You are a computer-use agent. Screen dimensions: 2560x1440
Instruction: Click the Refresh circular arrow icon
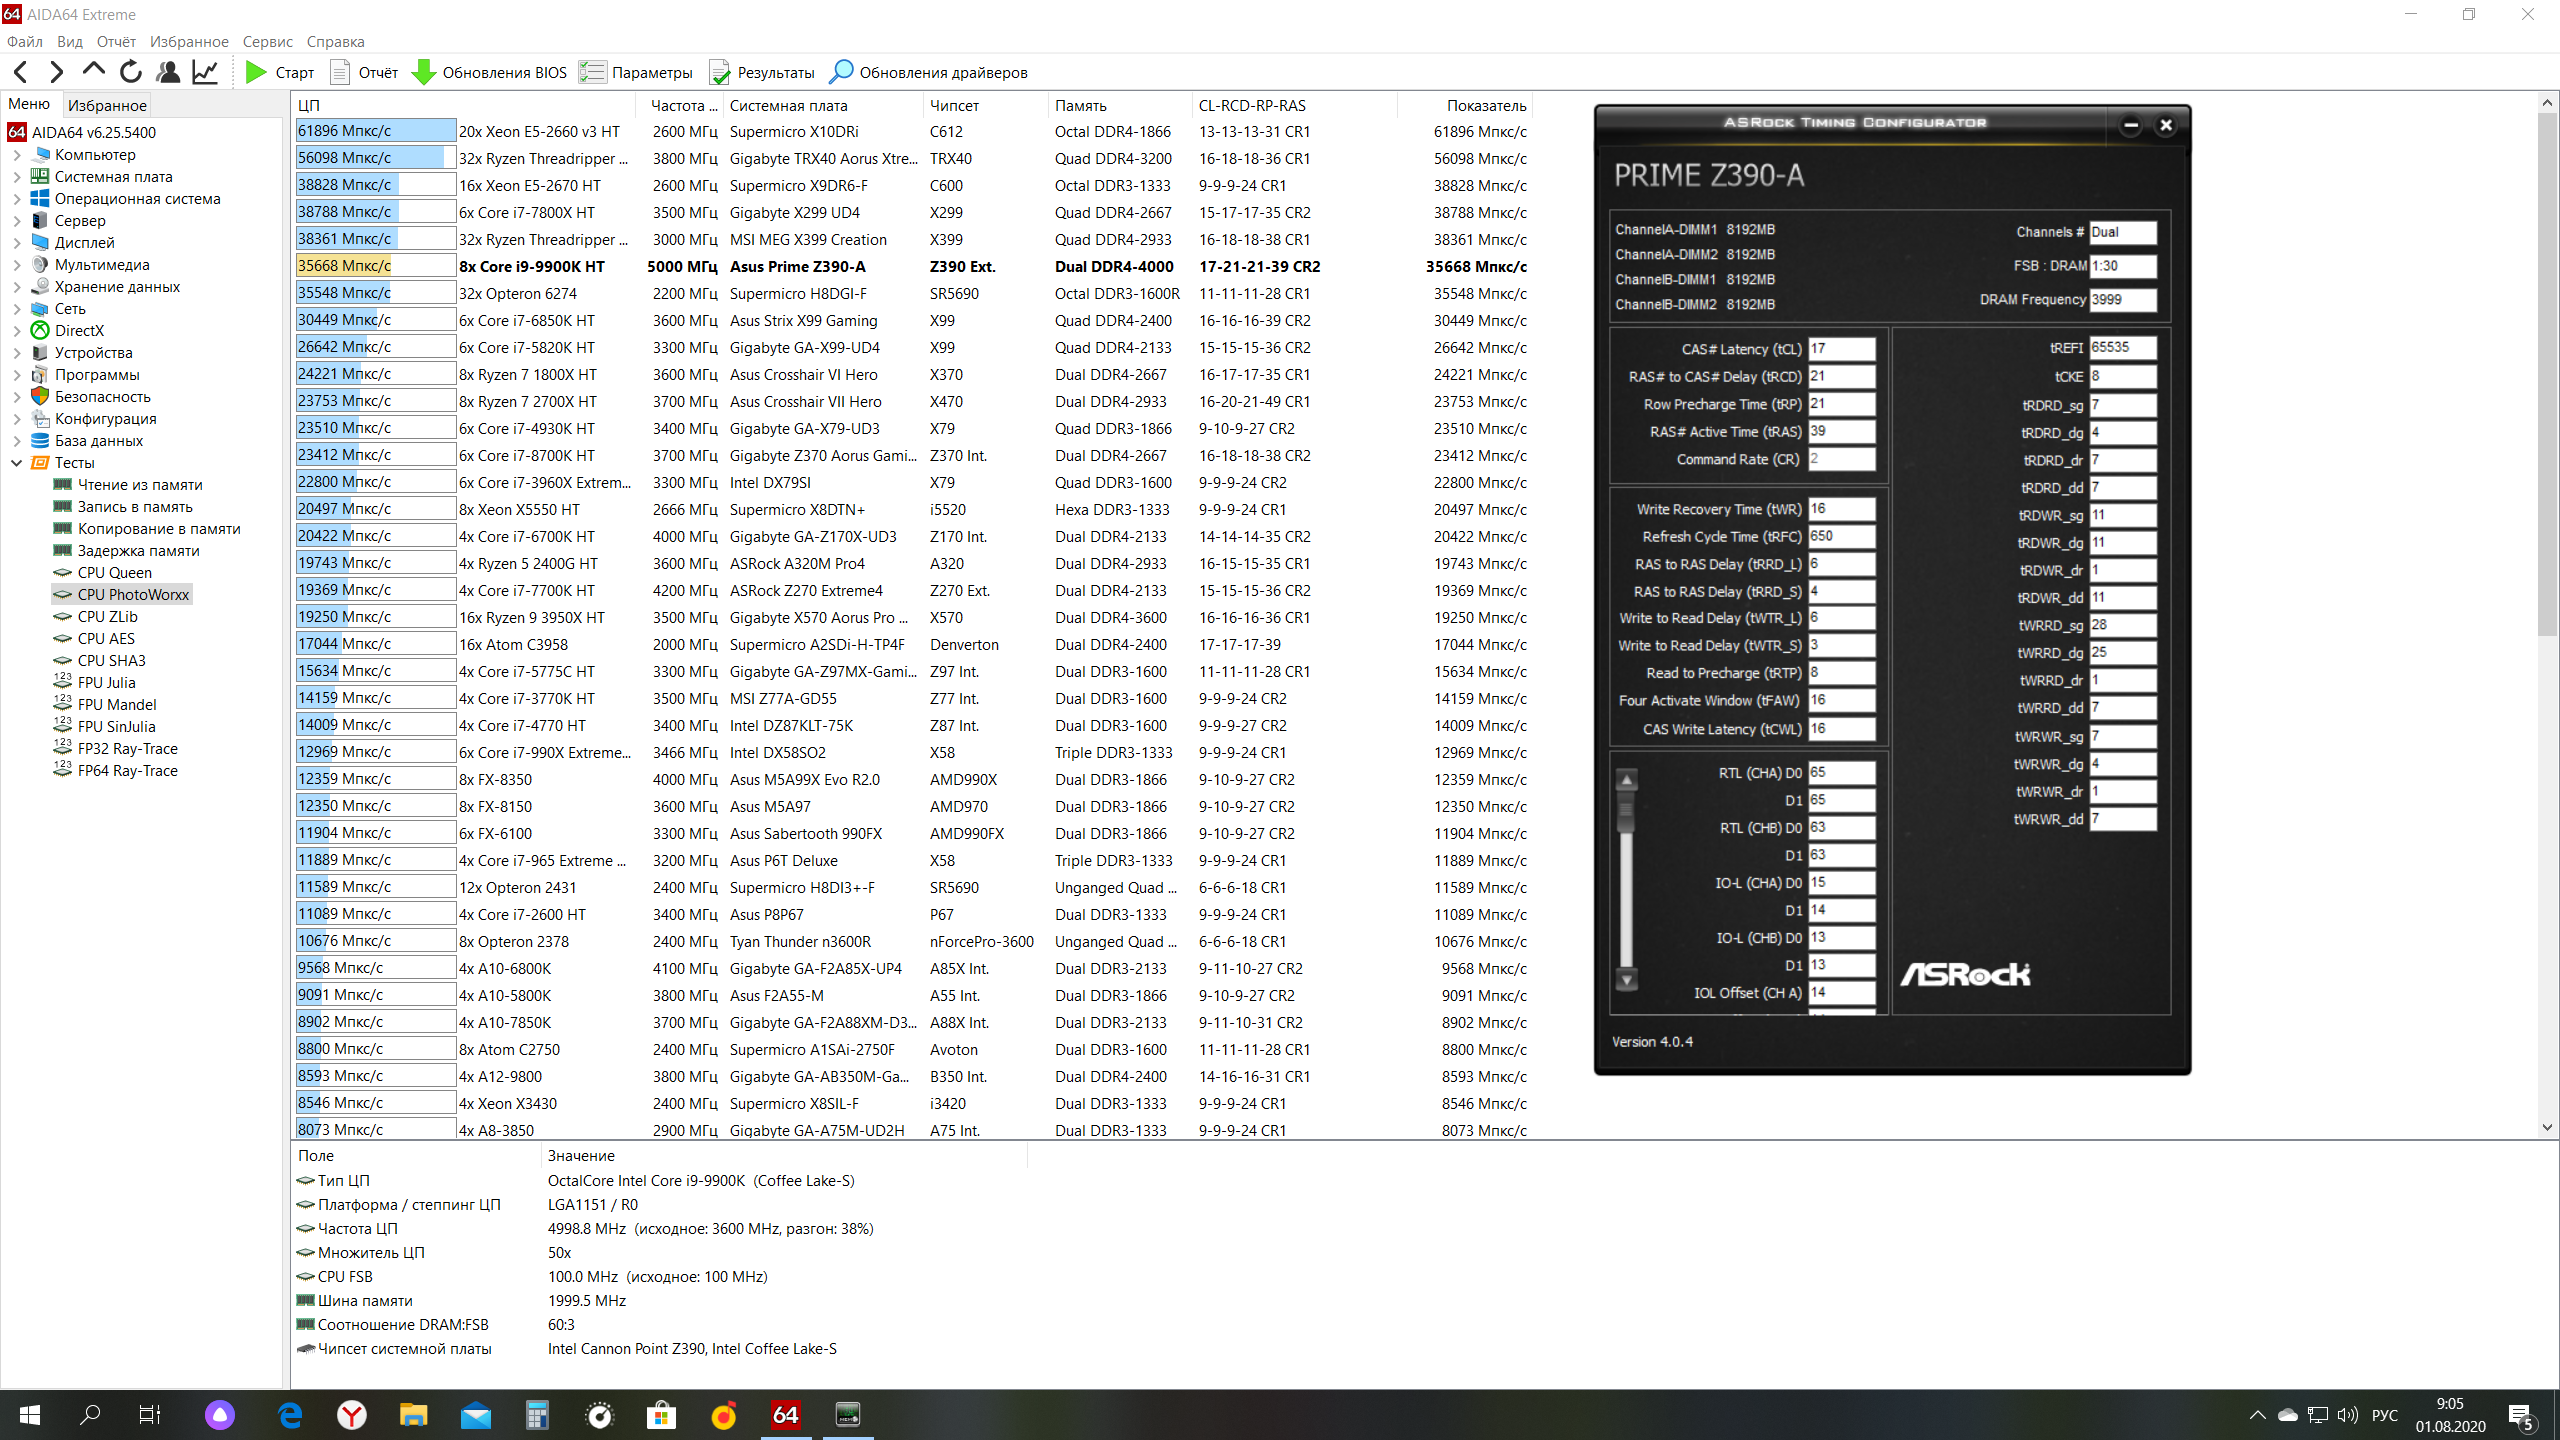[x=130, y=72]
